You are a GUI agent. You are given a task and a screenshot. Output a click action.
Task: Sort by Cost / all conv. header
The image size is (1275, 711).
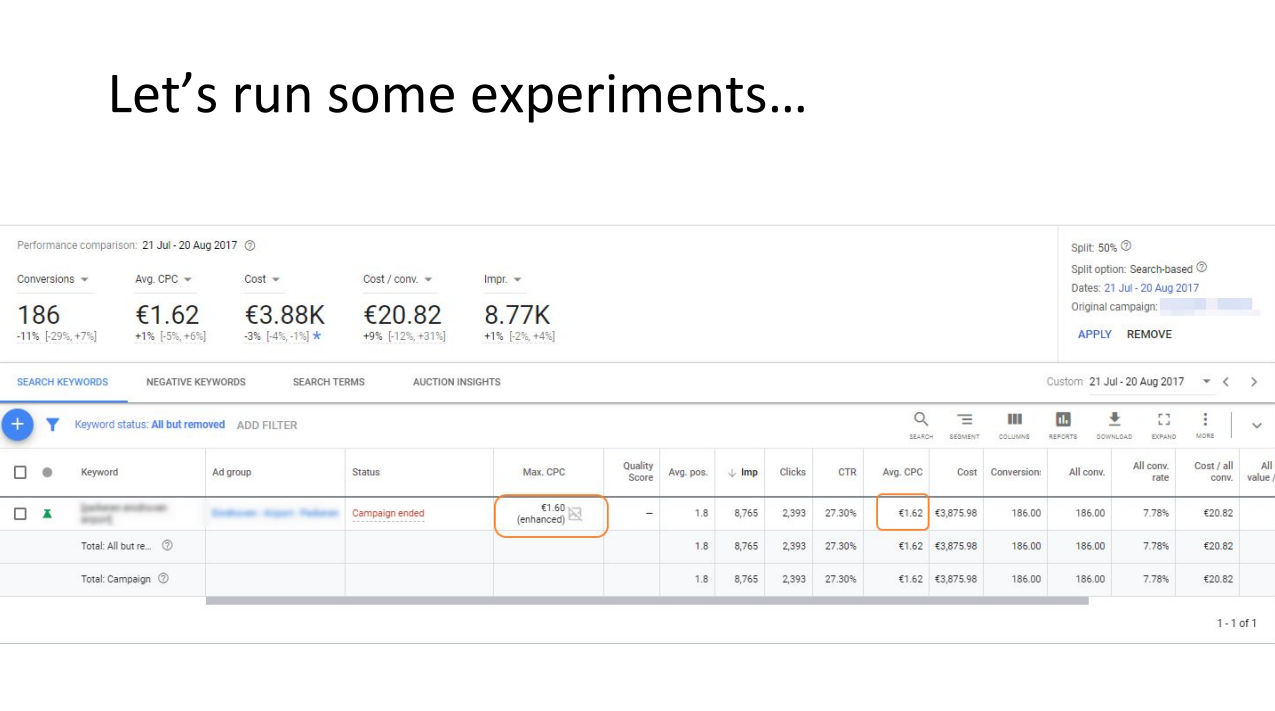[x=1214, y=472]
